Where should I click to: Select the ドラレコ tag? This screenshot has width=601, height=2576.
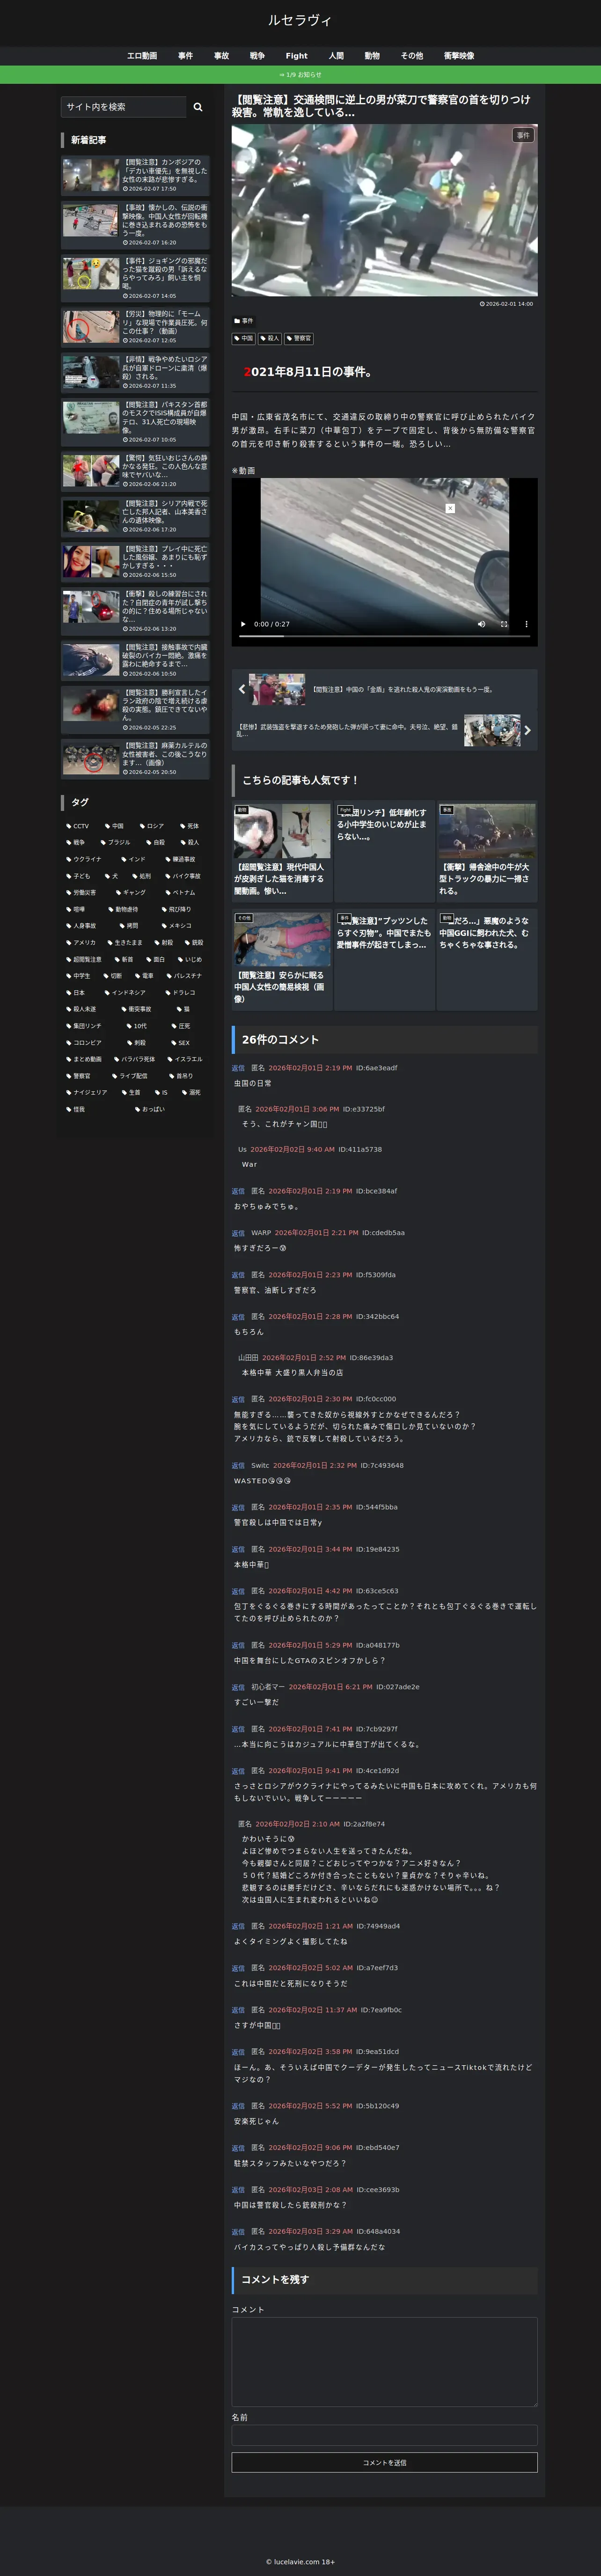181,992
